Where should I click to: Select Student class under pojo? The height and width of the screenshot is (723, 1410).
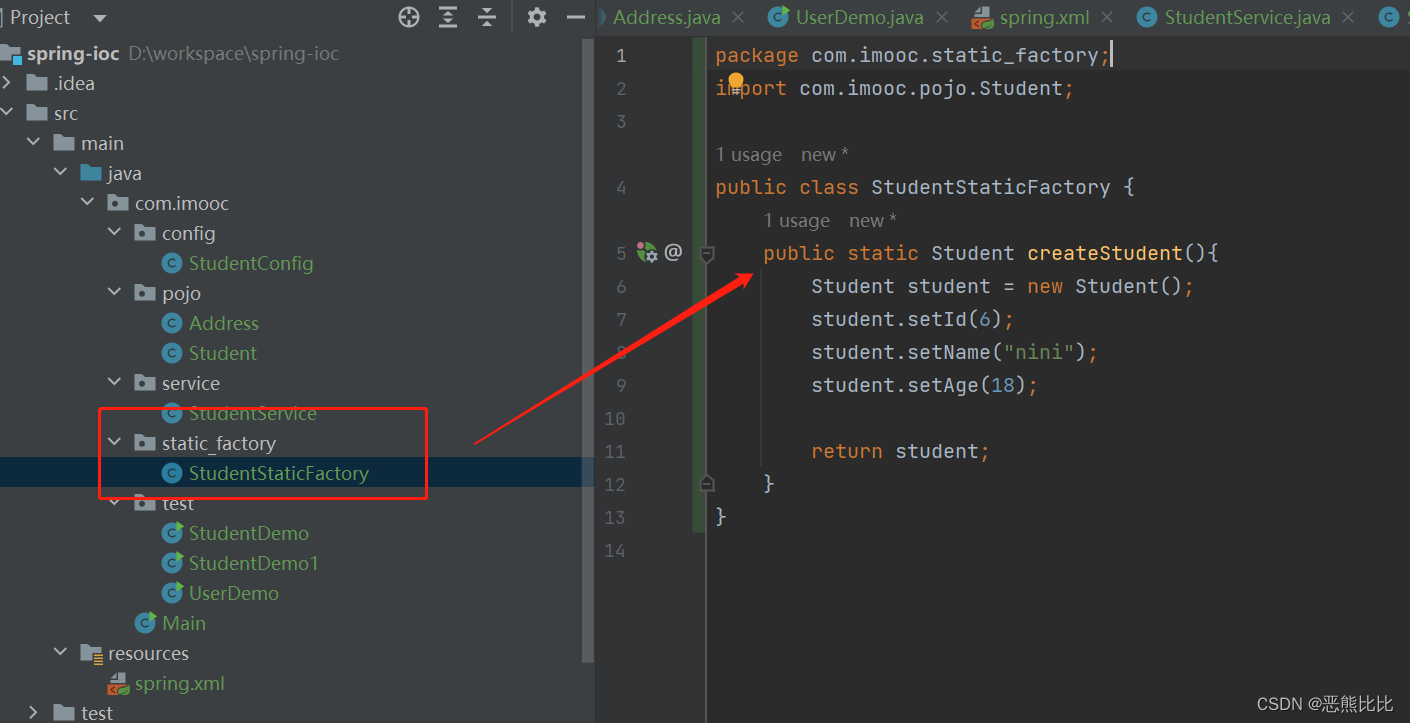tap(223, 353)
